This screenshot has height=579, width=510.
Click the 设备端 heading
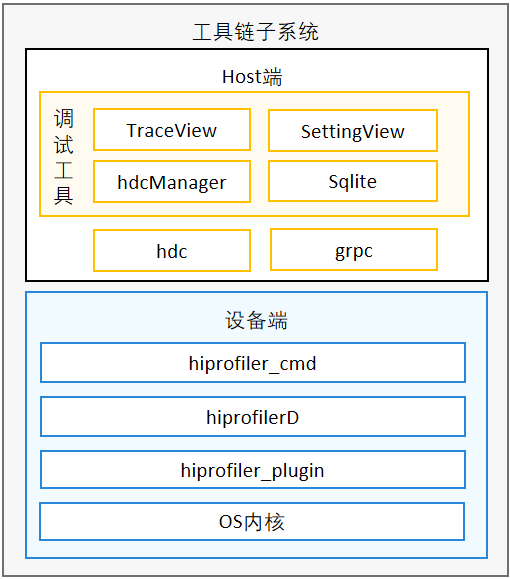pyautogui.click(x=256, y=320)
